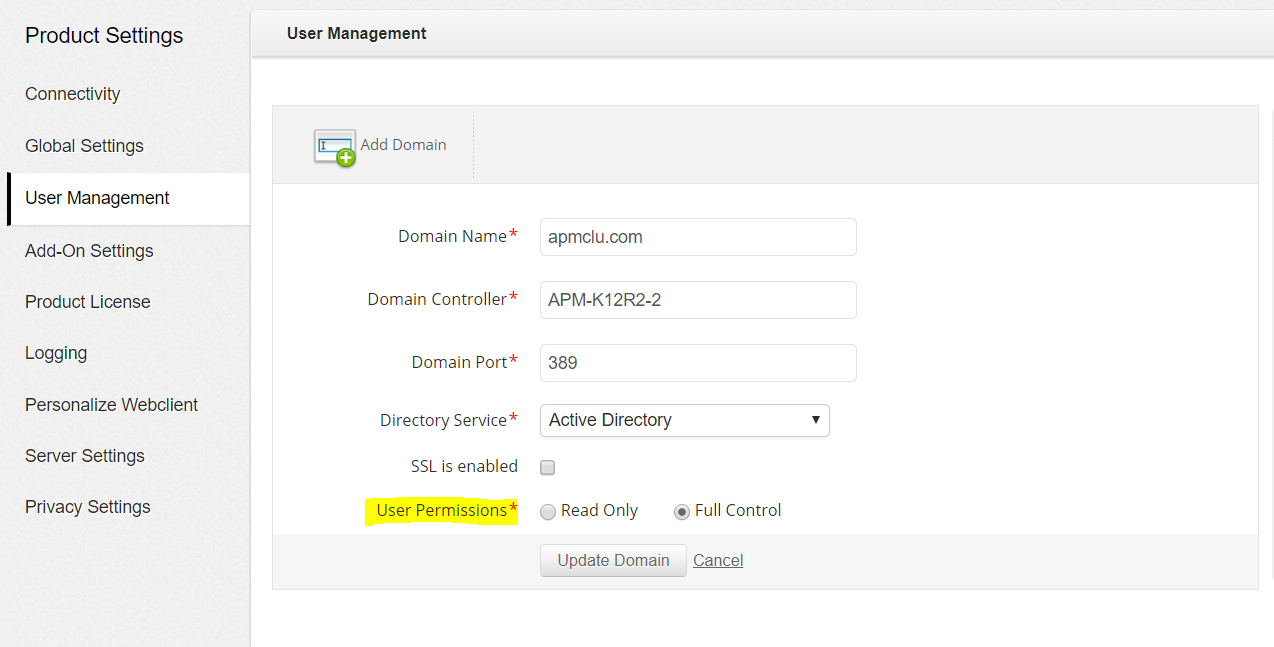Select Read Only user permission

[x=548, y=512]
